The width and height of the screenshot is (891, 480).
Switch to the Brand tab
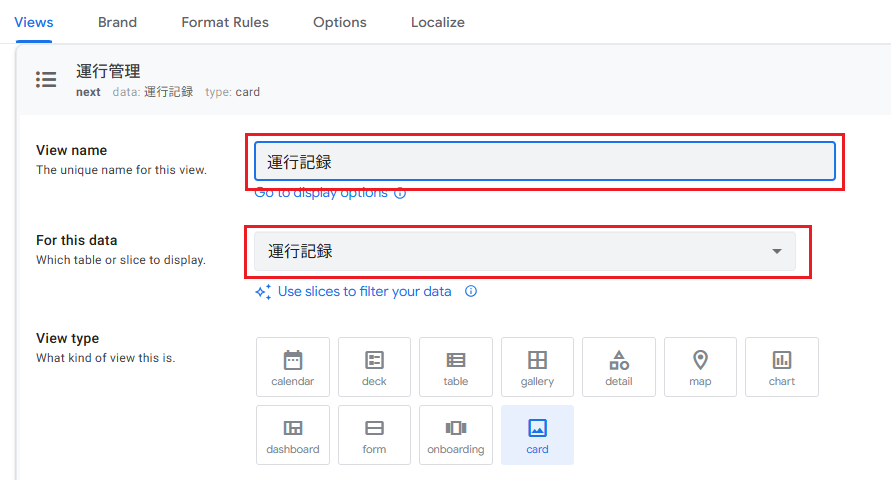(x=117, y=22)
